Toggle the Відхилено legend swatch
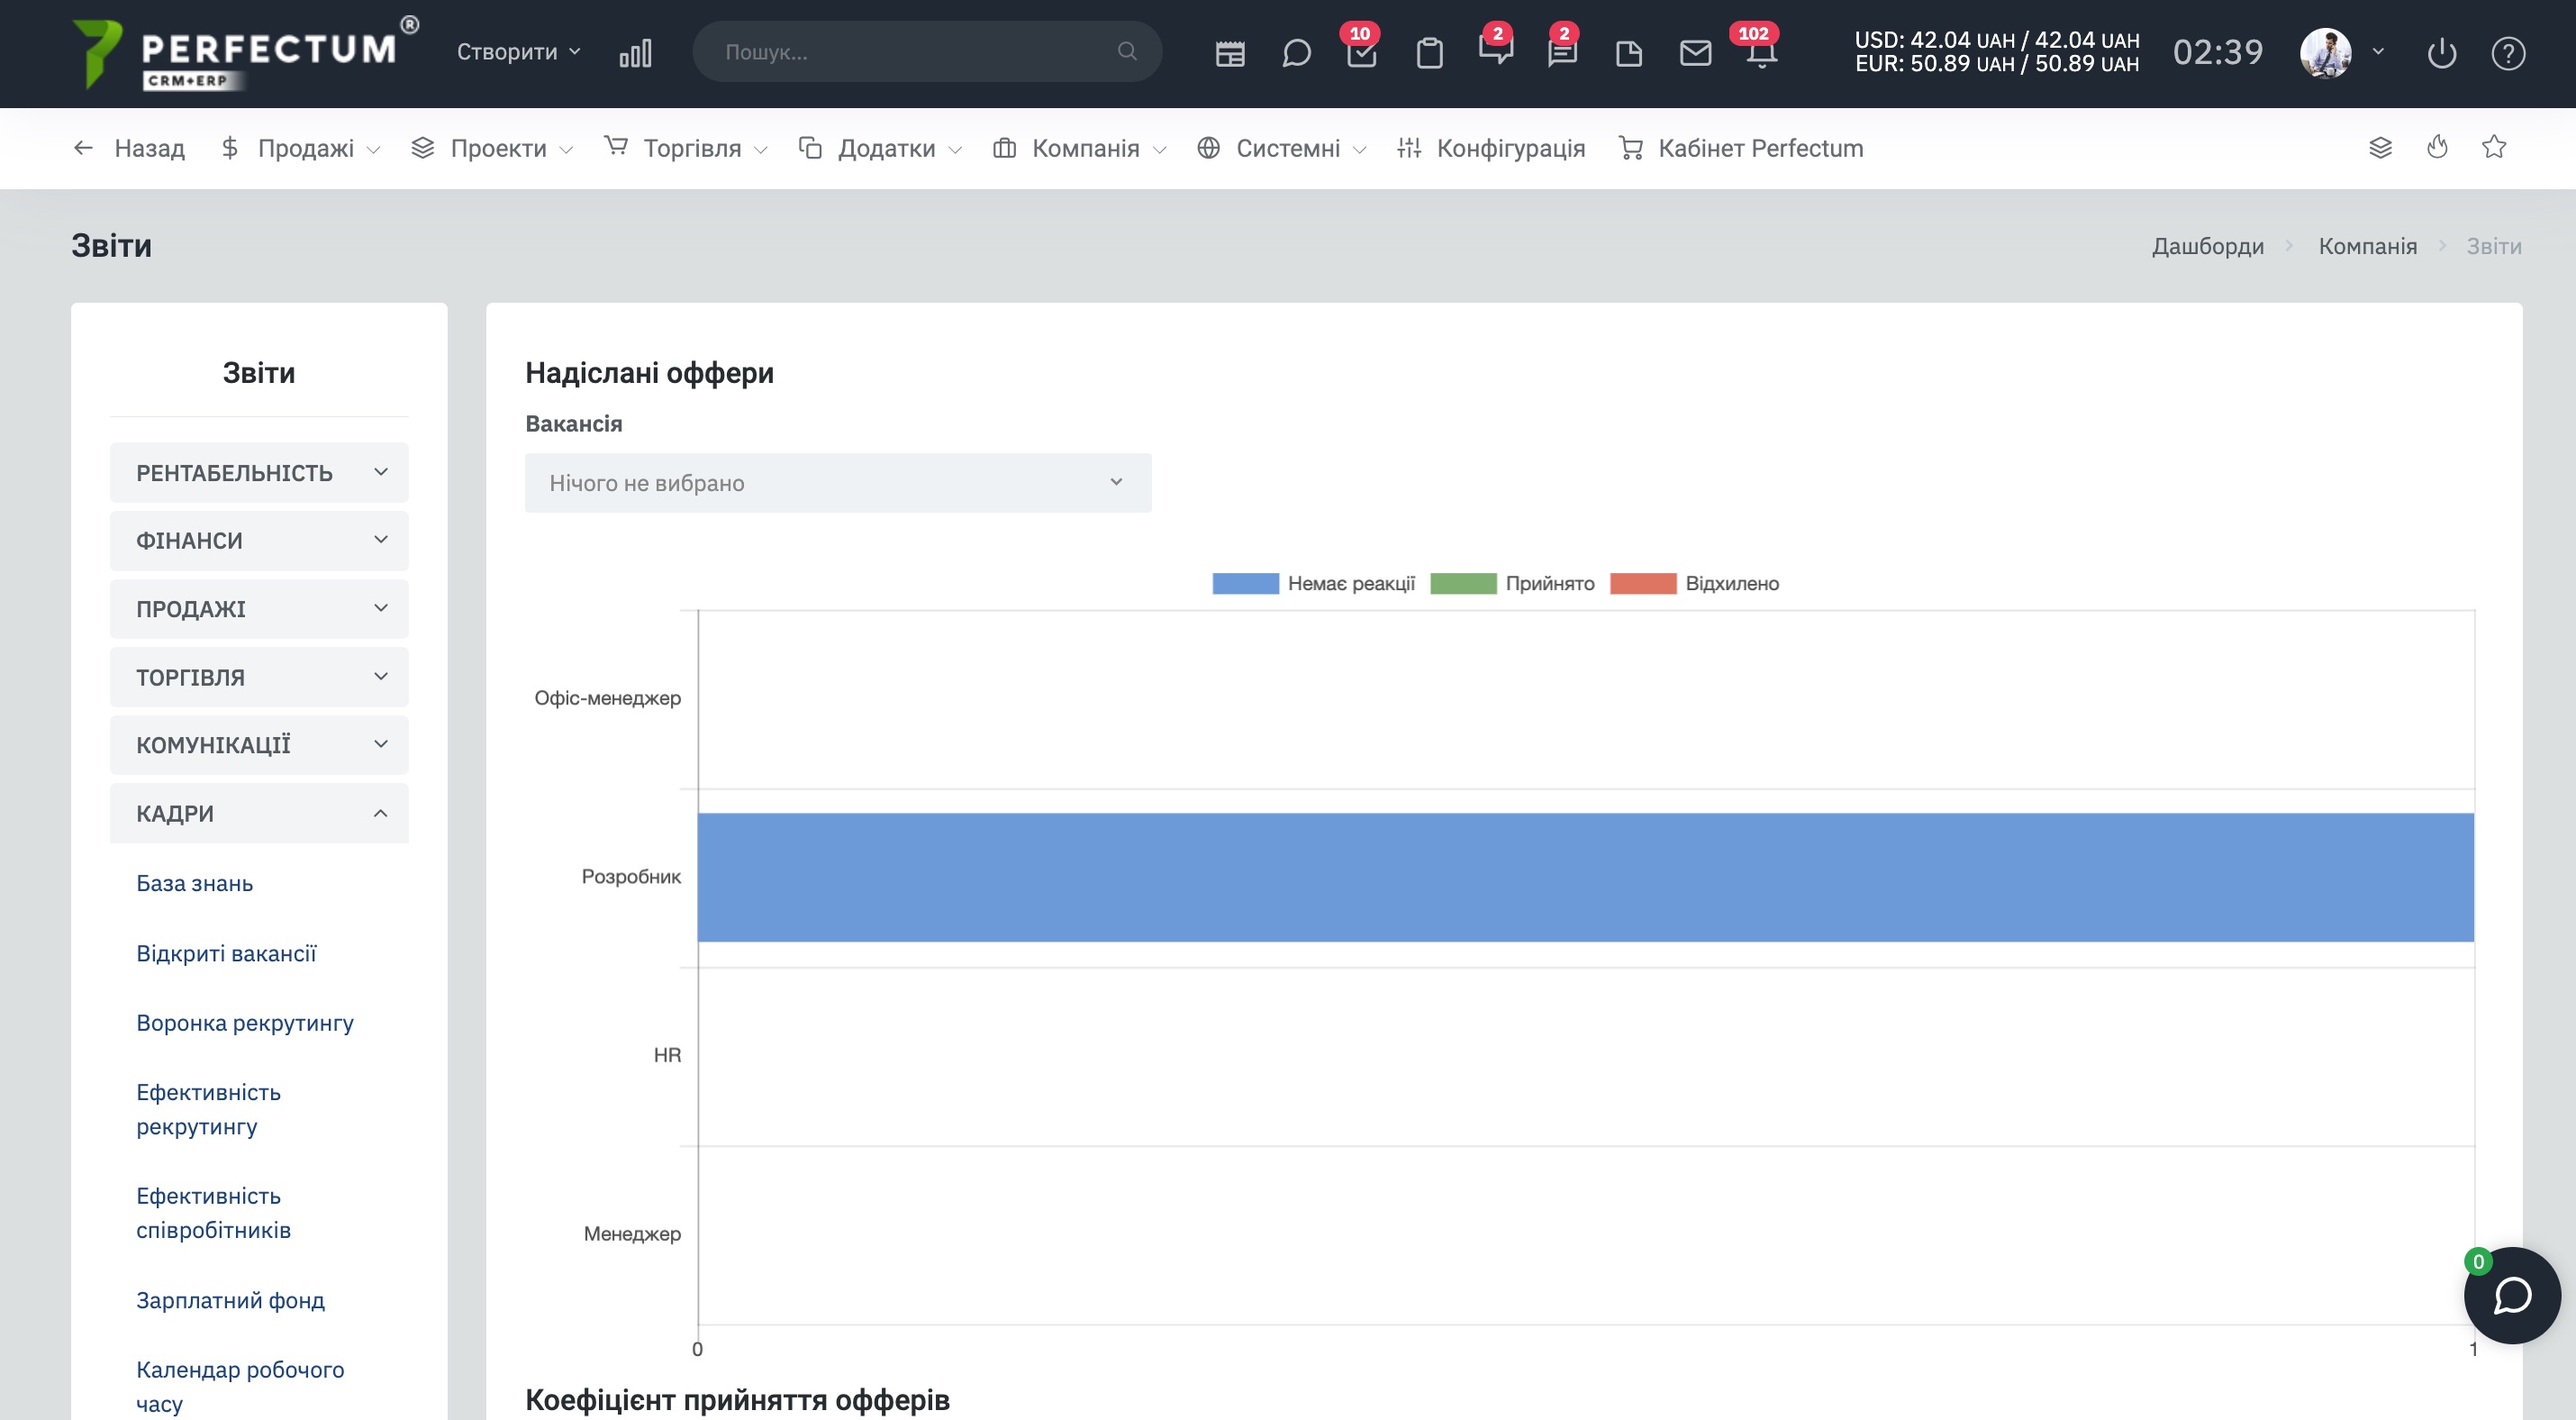Viewport: 2576px width, 1420px height. pos(1643,584)
